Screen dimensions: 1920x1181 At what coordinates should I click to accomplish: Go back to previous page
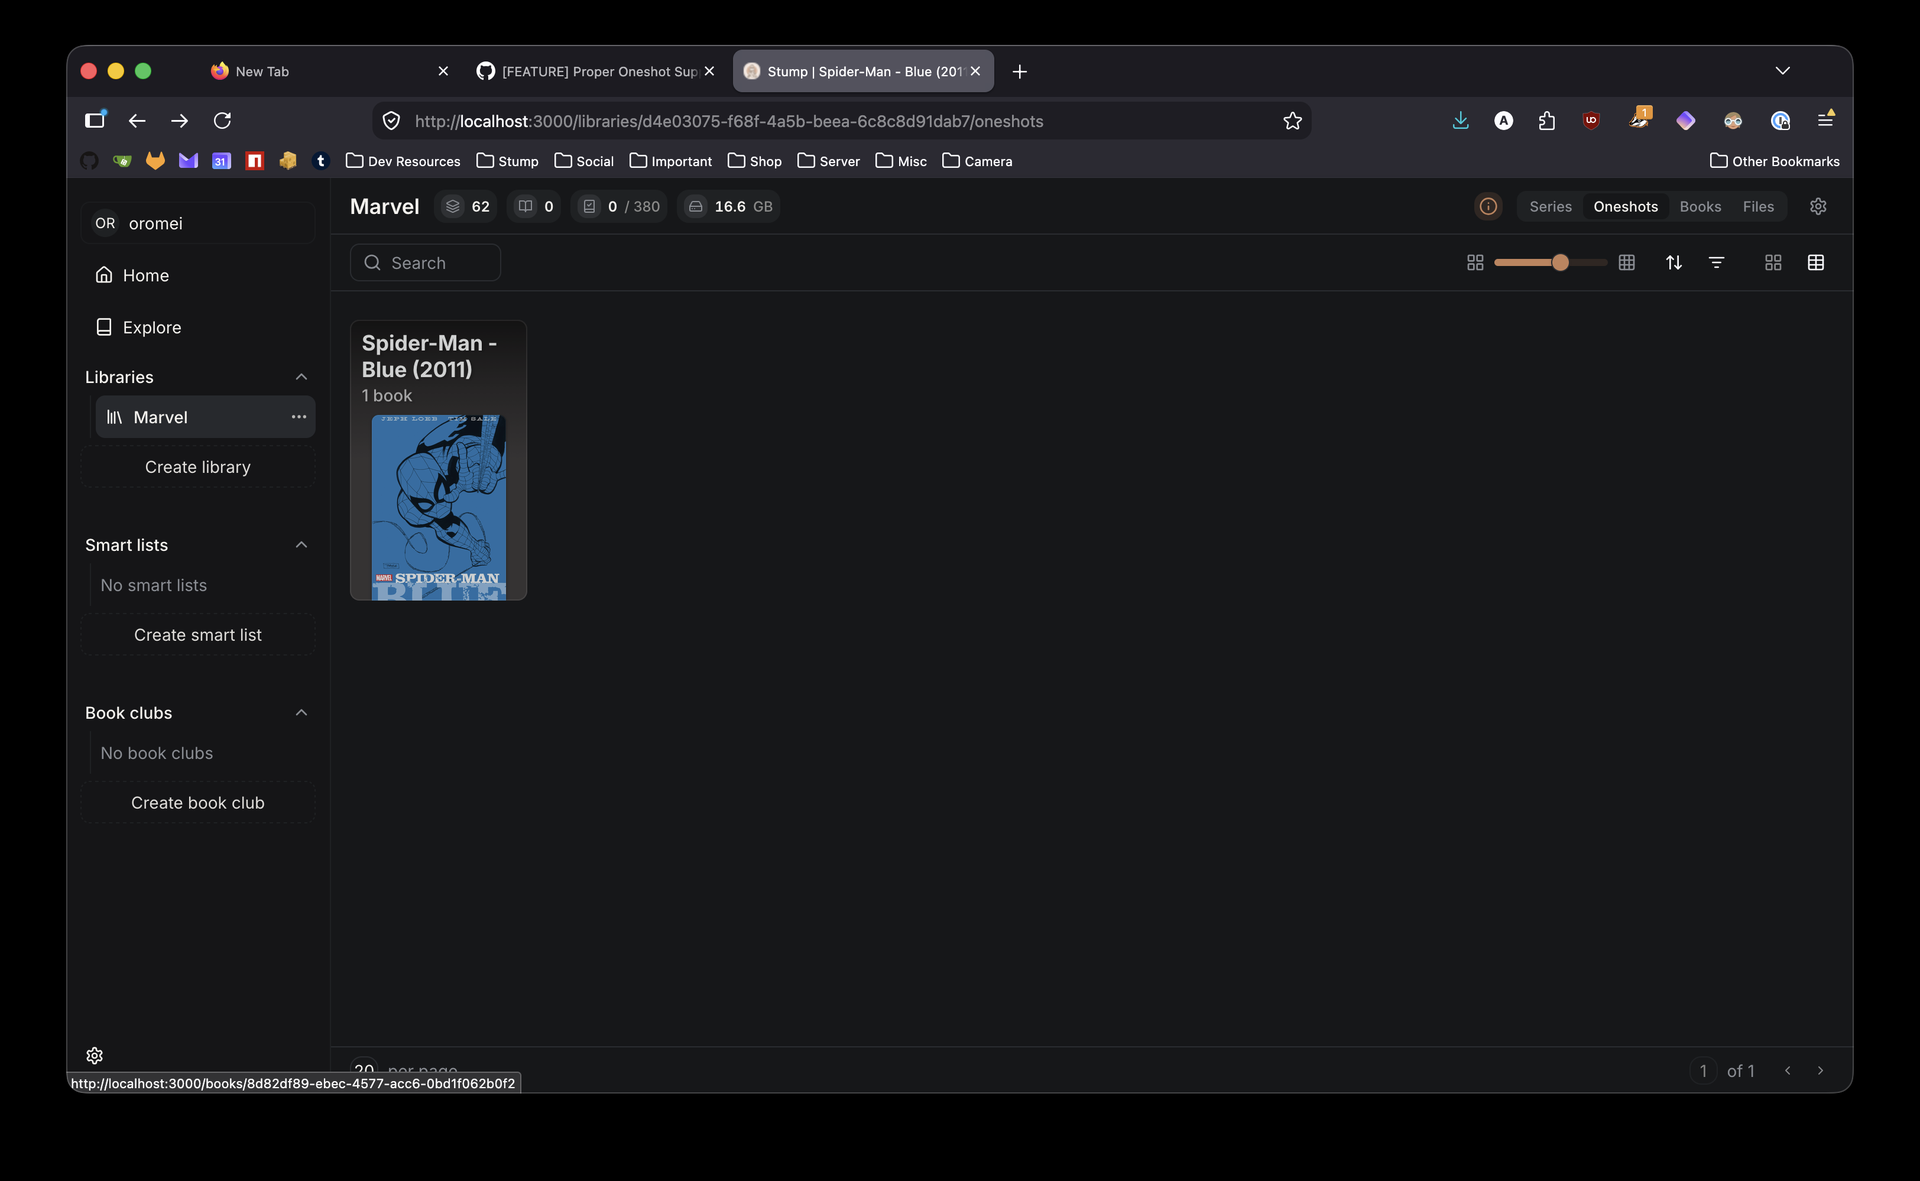point(137,121)
